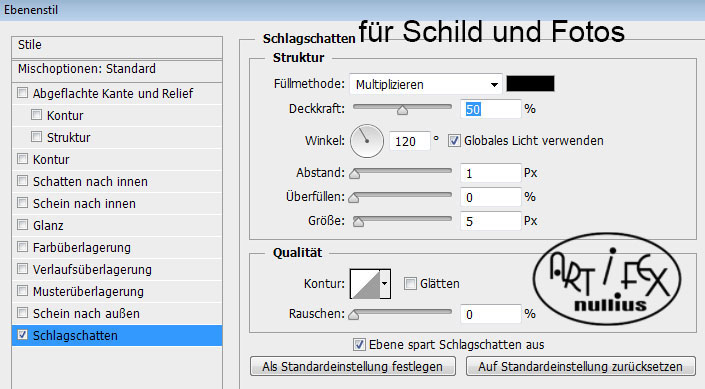705x389 pixels.
Task: Uncheck the Schlagschatten checkbox
Action: point(22,335)
